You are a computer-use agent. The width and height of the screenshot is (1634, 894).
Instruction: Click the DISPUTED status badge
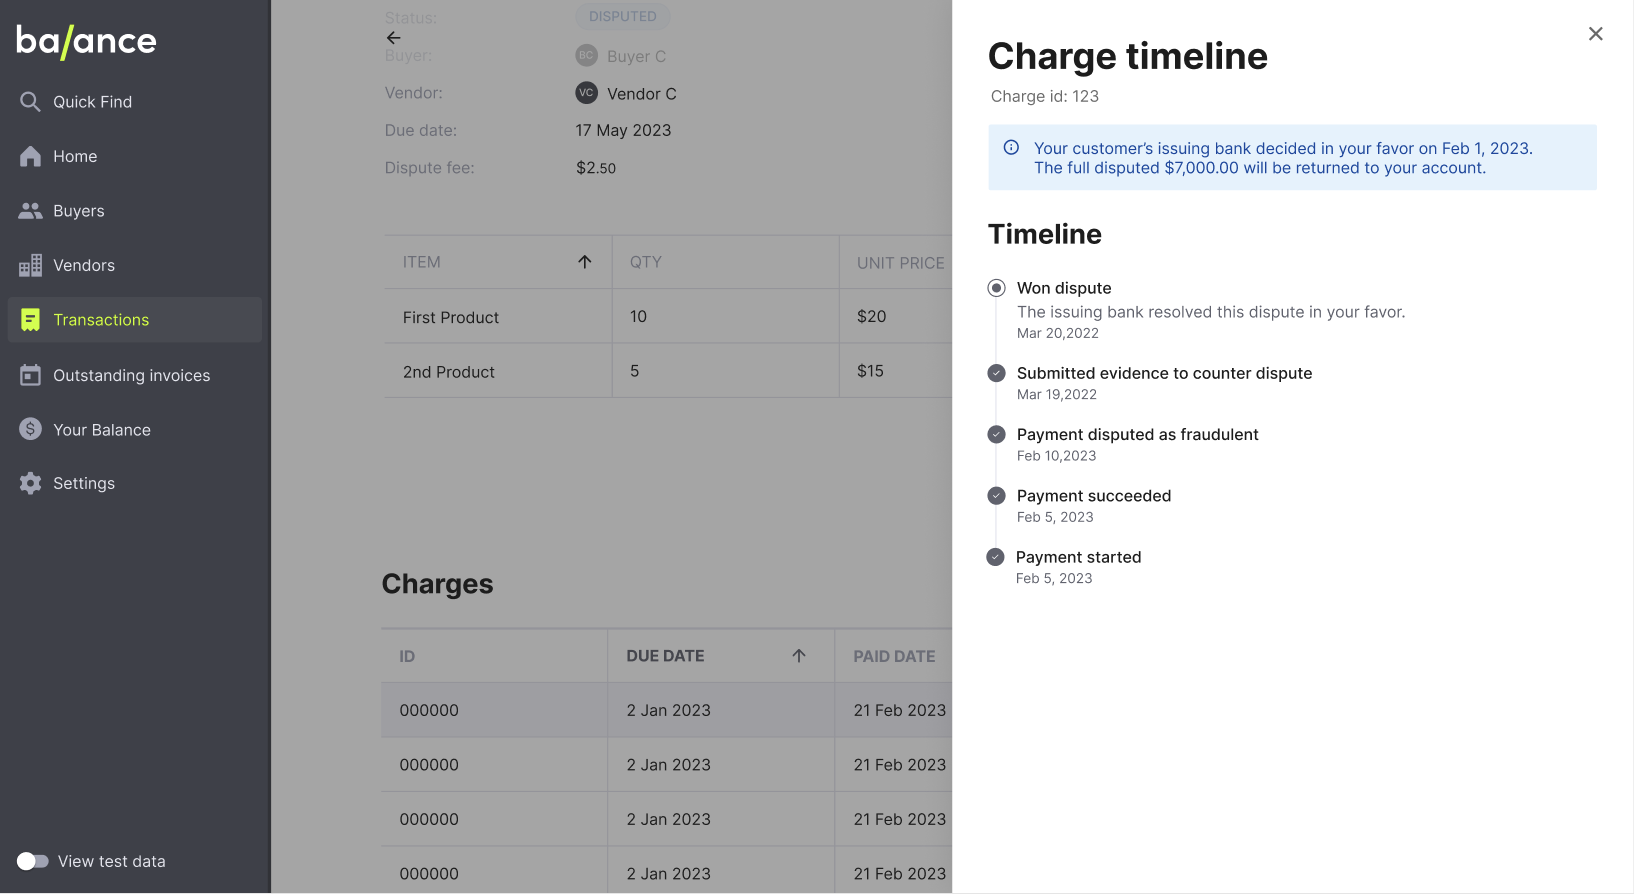[x=623, y=16]
